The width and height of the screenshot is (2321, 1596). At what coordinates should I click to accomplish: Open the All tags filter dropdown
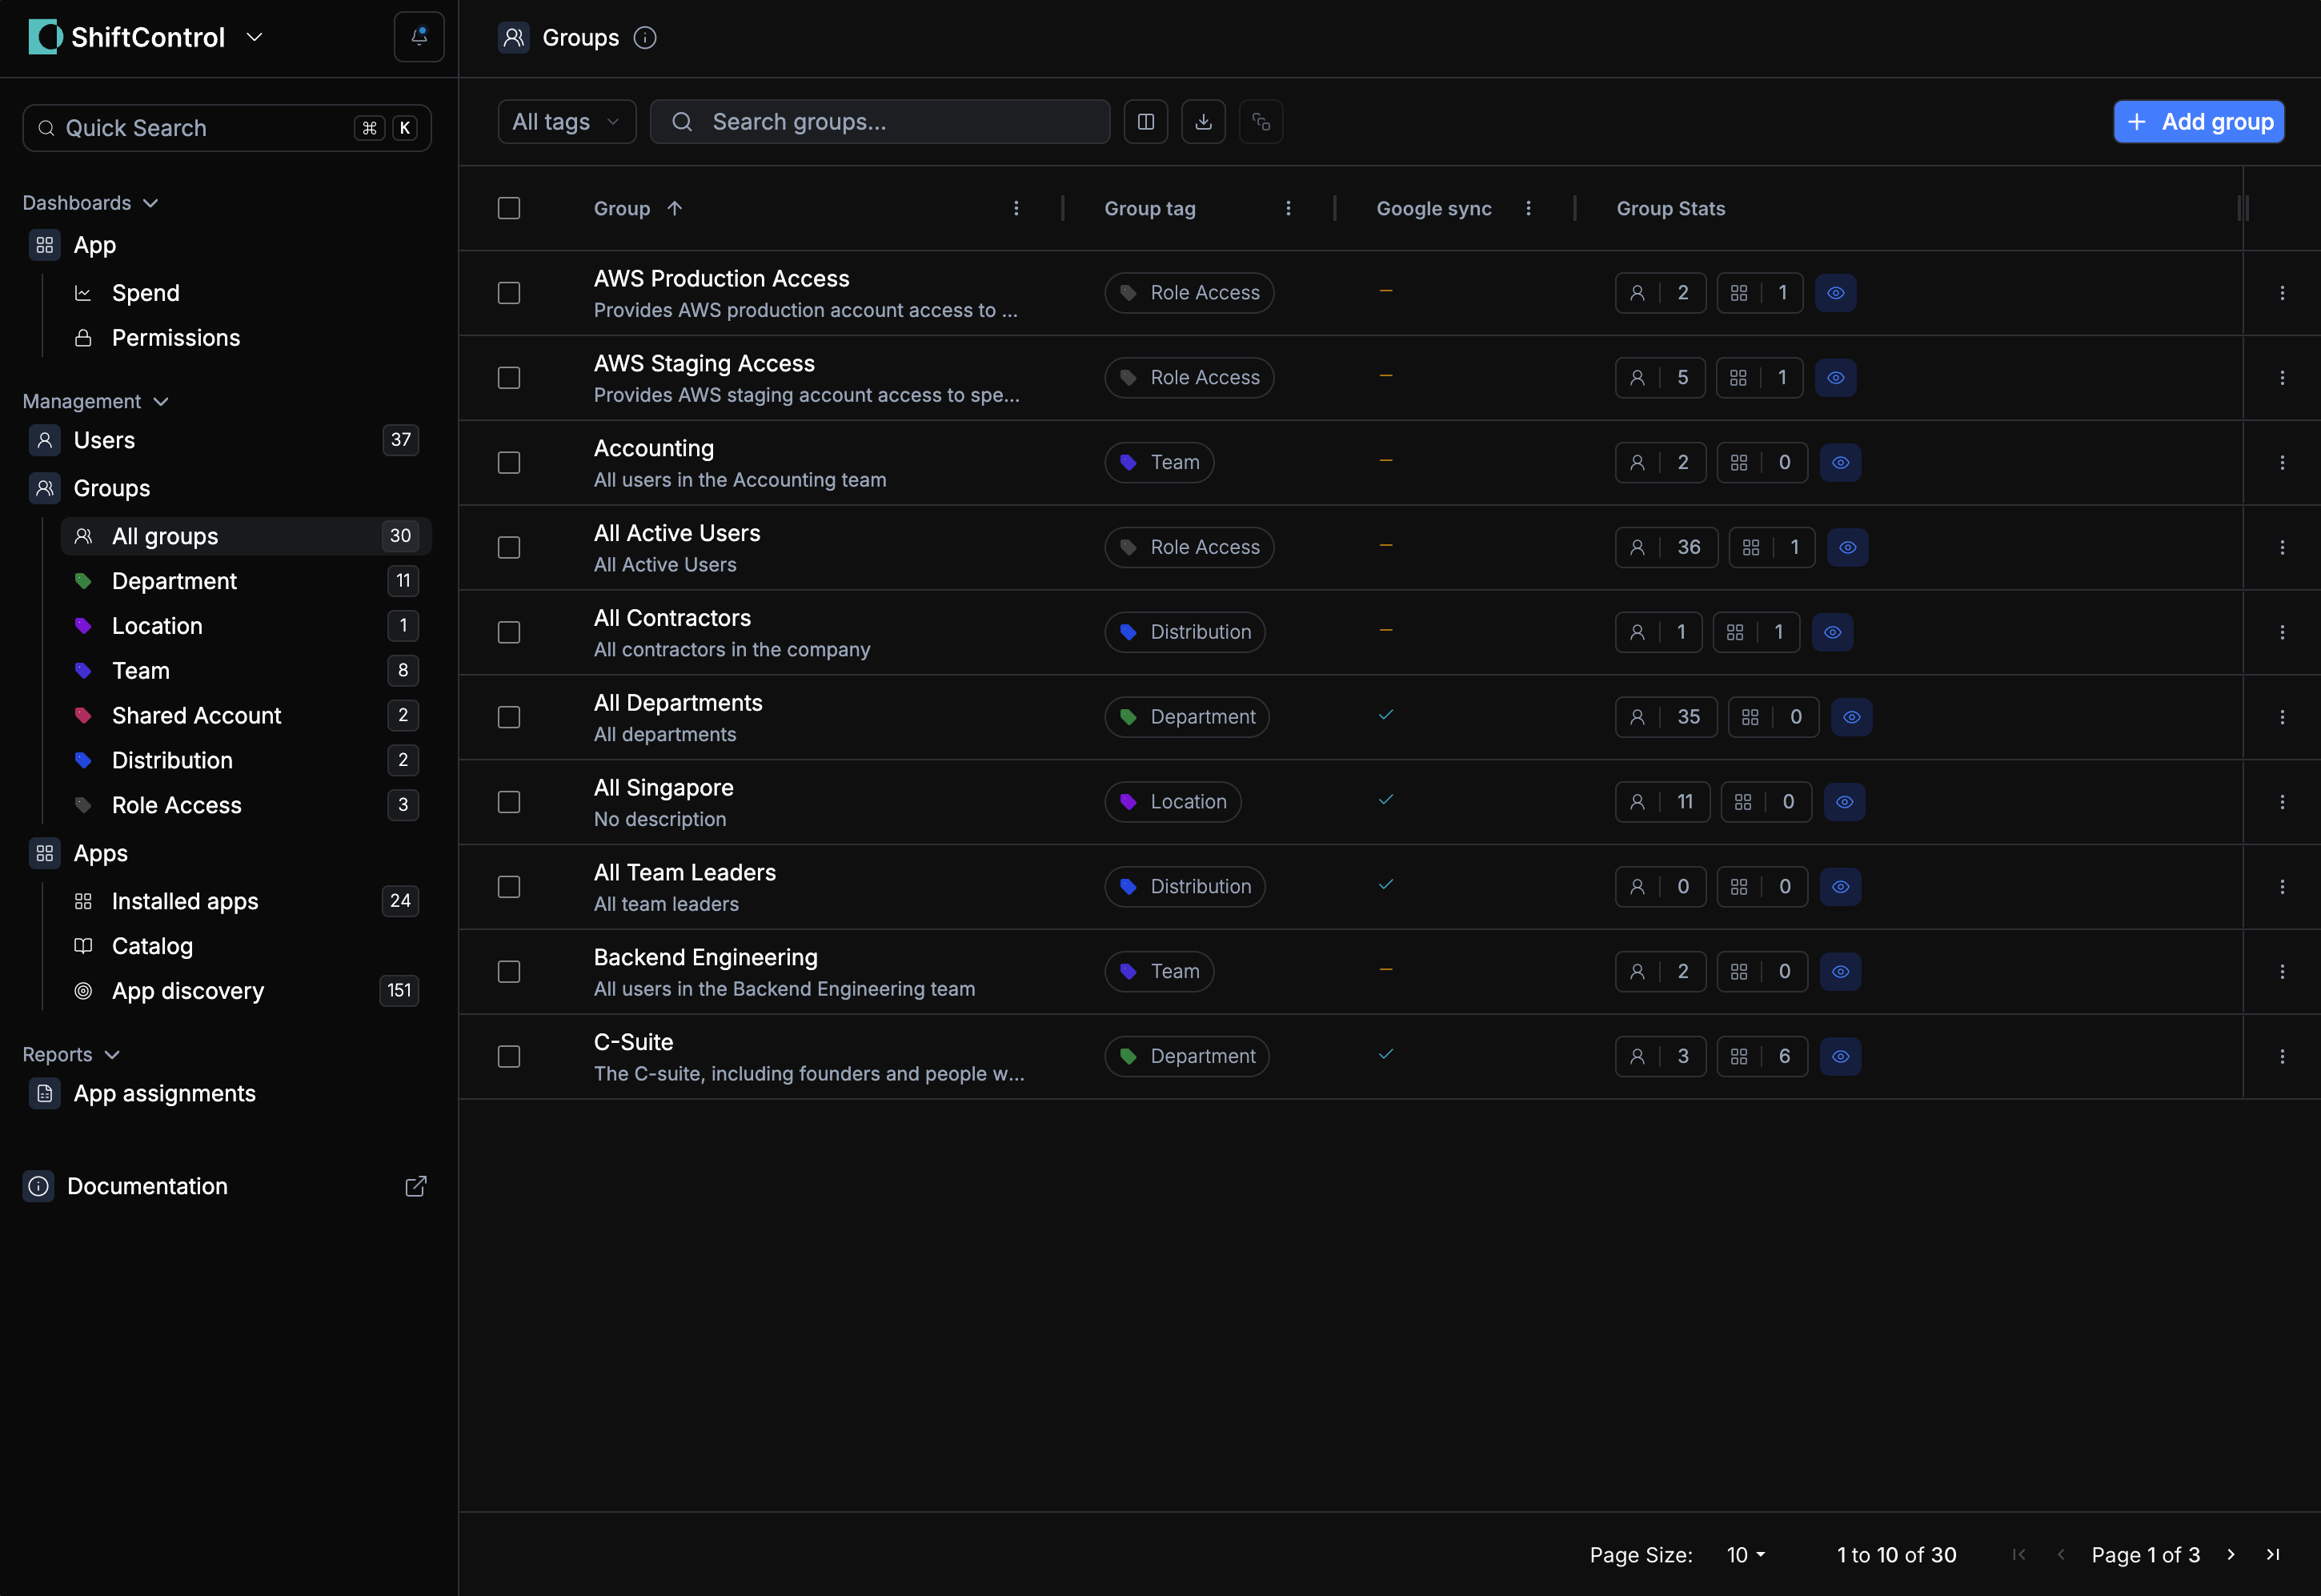(x=566, y=121)
